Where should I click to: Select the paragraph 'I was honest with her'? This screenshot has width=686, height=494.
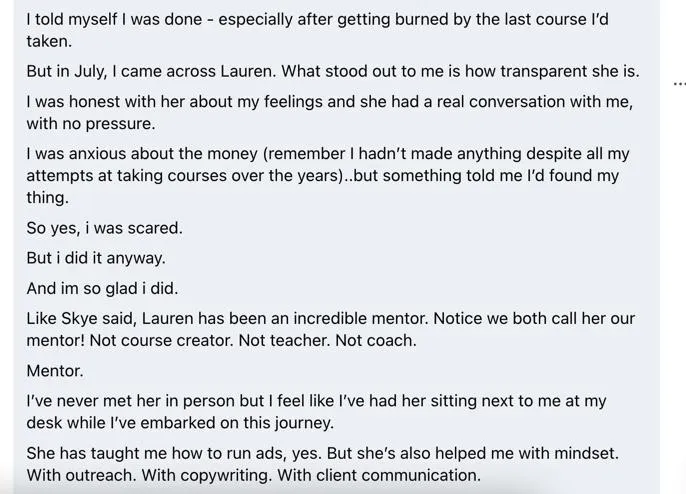click(x=329, y=112)
